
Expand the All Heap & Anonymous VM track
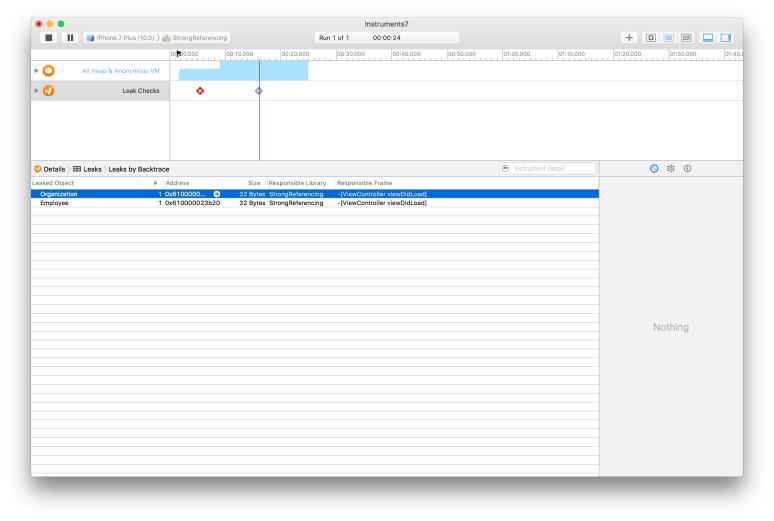pos(37,71)
